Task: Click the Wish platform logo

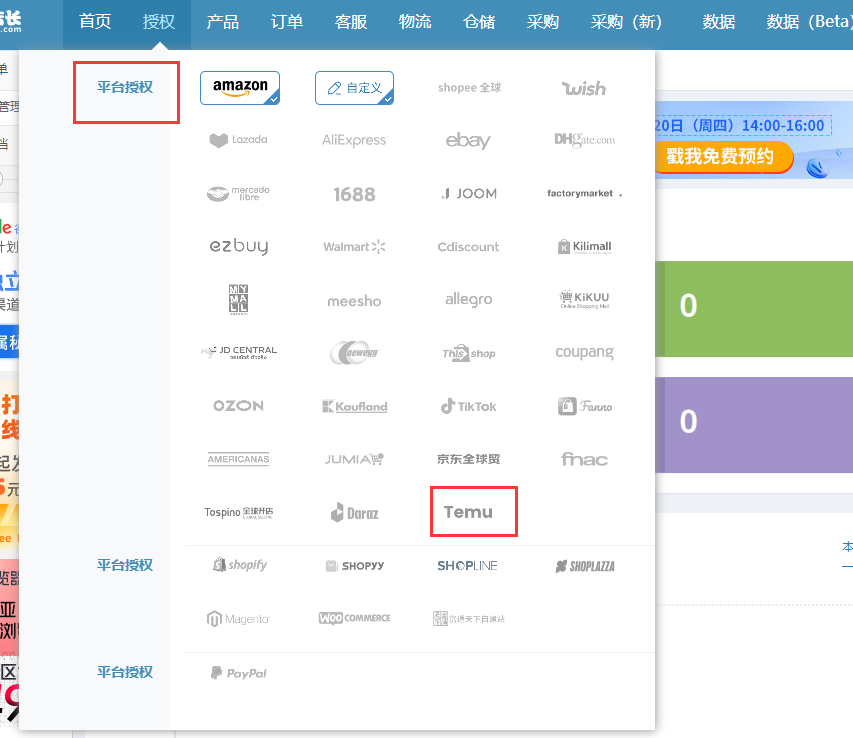Action: click(584, 88)
